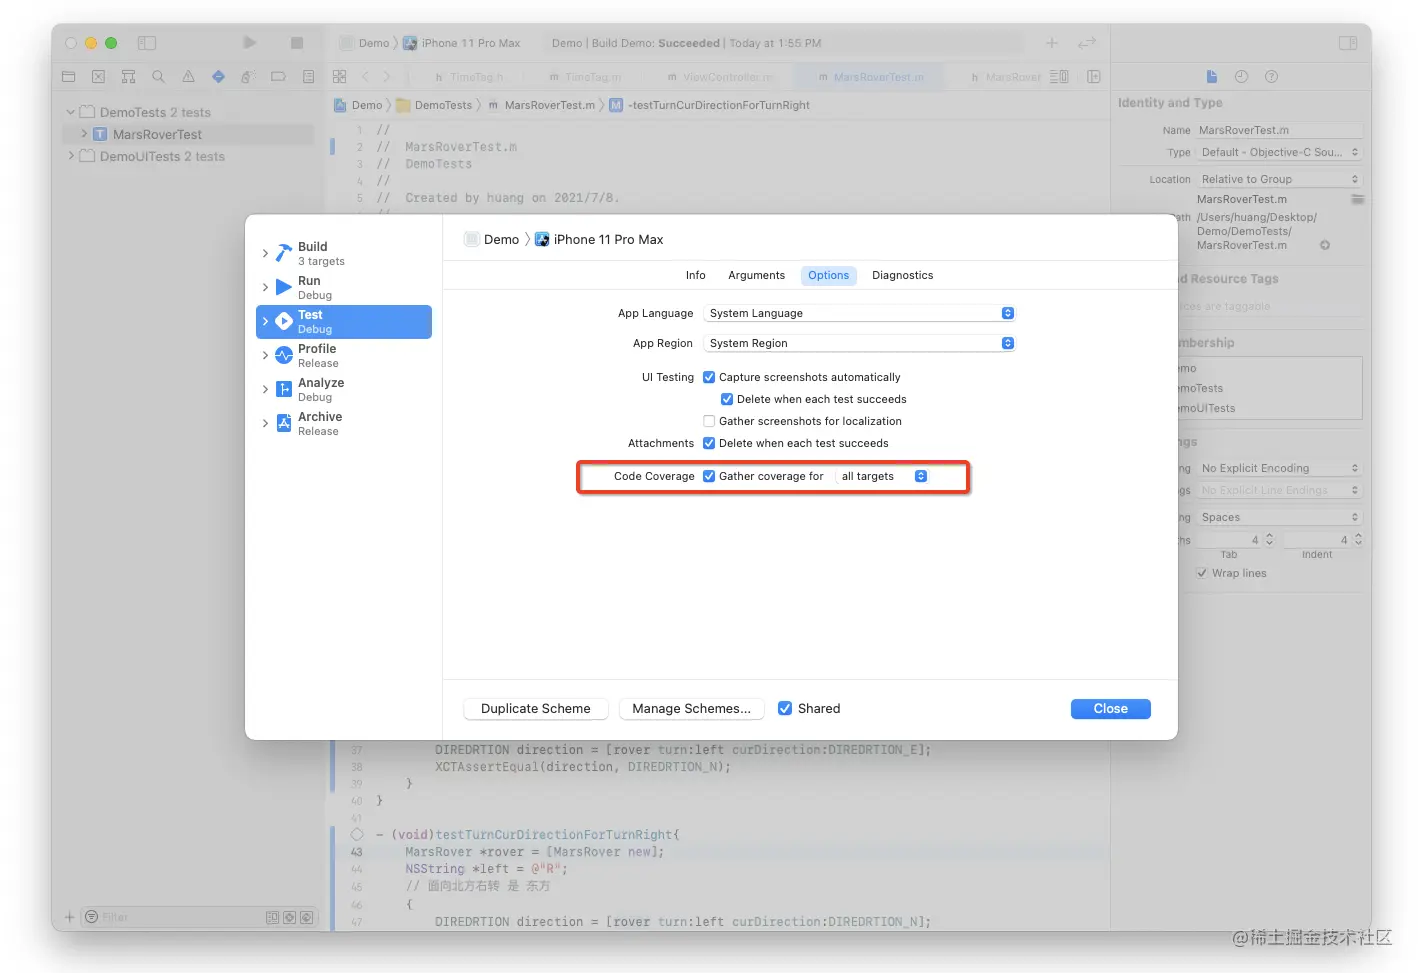Click the Filter field in test navigator
Viewport: 1418px width, 973px height.
[170, 917]
